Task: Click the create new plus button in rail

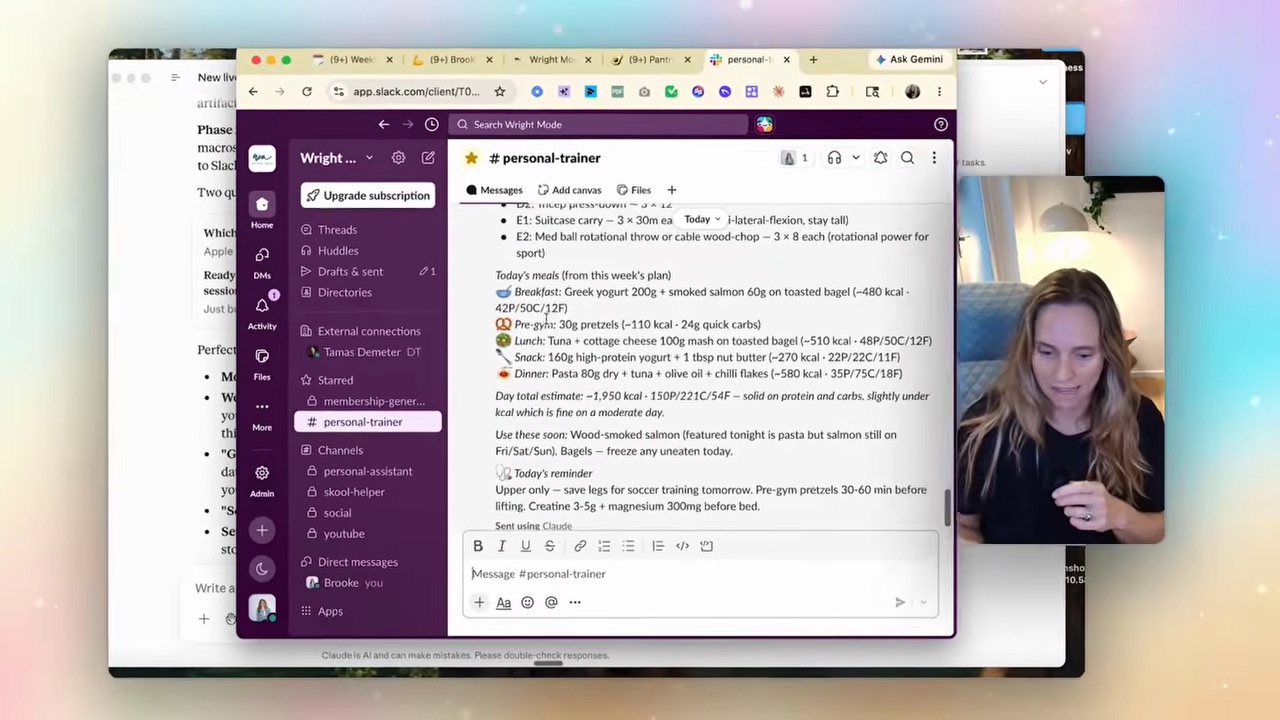Action: click(262, 530)
